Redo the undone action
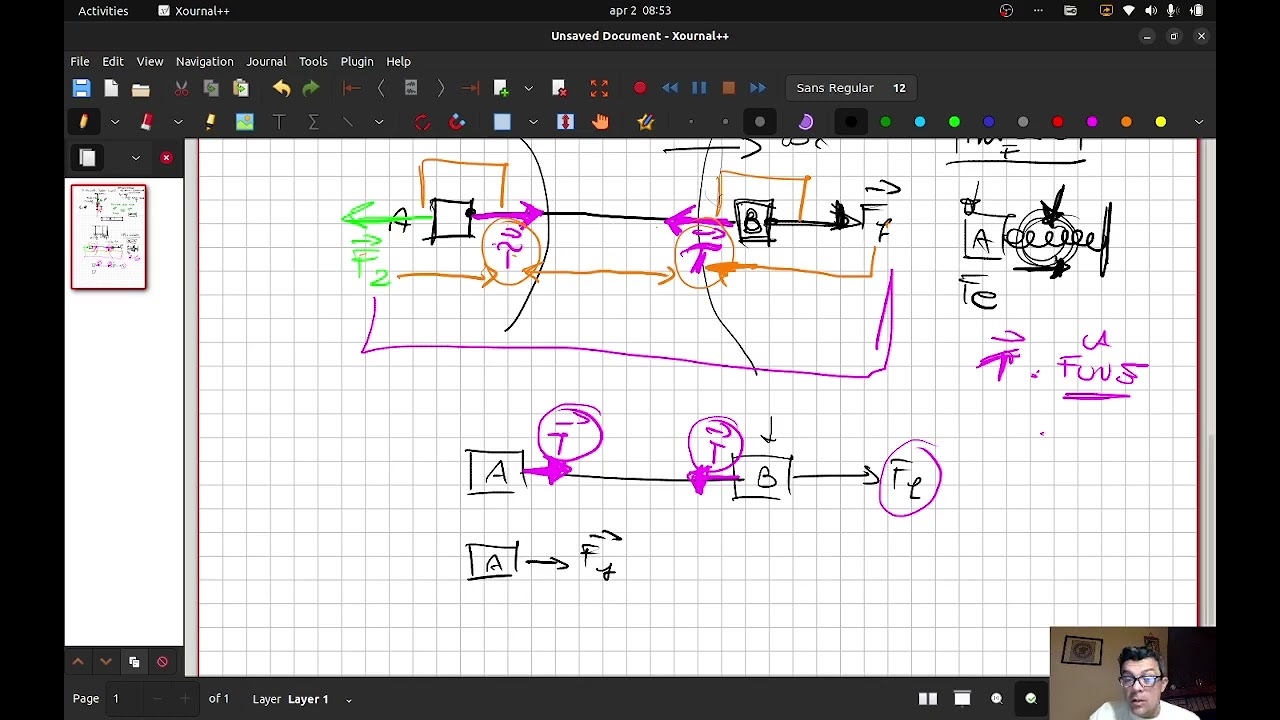 pyautogui.click(x=311, y=88)
